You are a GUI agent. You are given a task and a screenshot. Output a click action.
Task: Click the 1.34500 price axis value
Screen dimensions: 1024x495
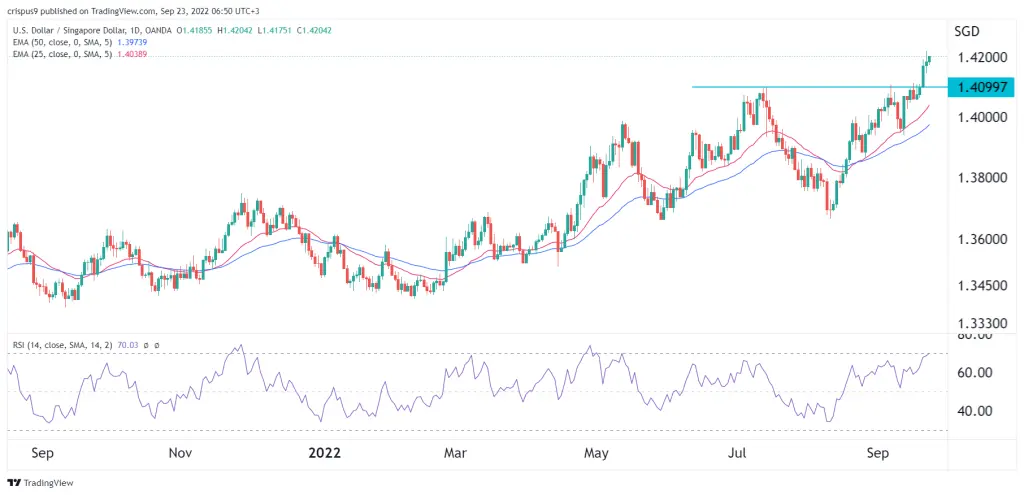982,285
